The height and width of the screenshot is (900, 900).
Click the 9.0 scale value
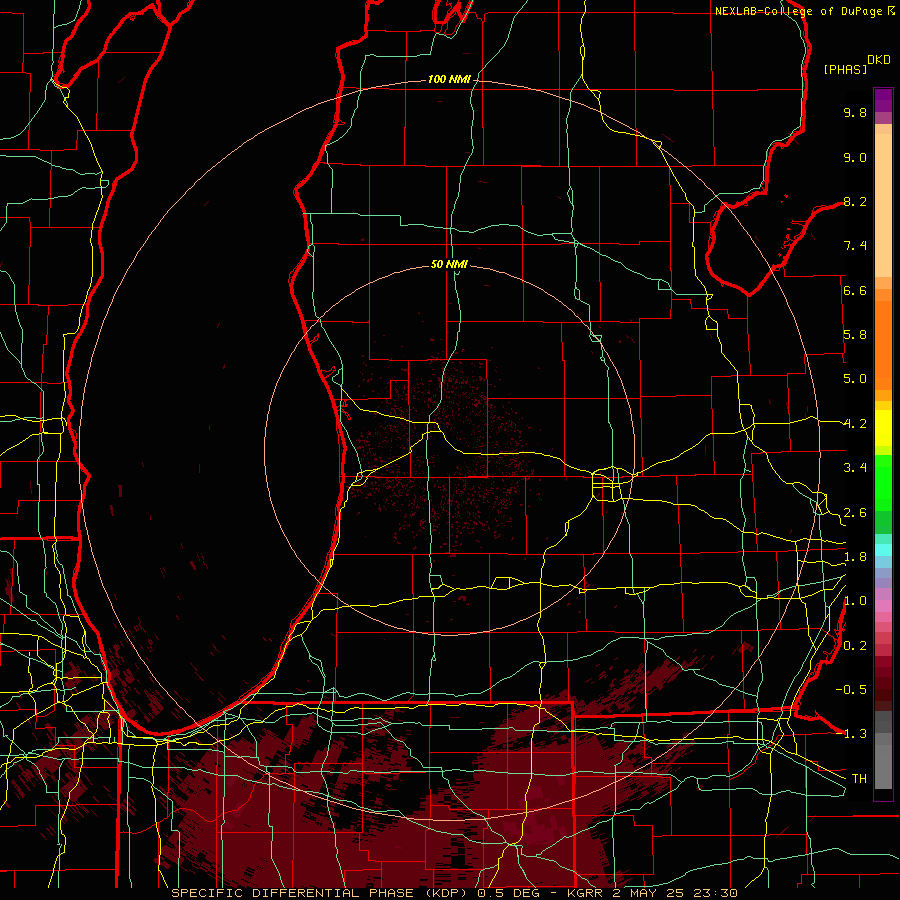click(x=855, y=157)
